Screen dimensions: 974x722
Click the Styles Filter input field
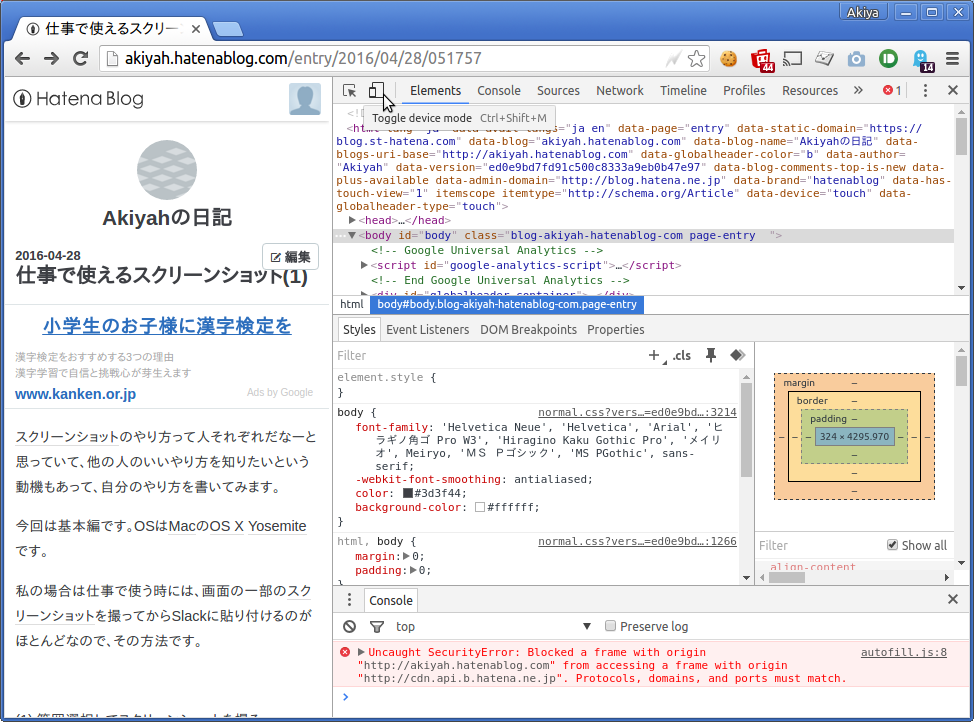[489, 355]
